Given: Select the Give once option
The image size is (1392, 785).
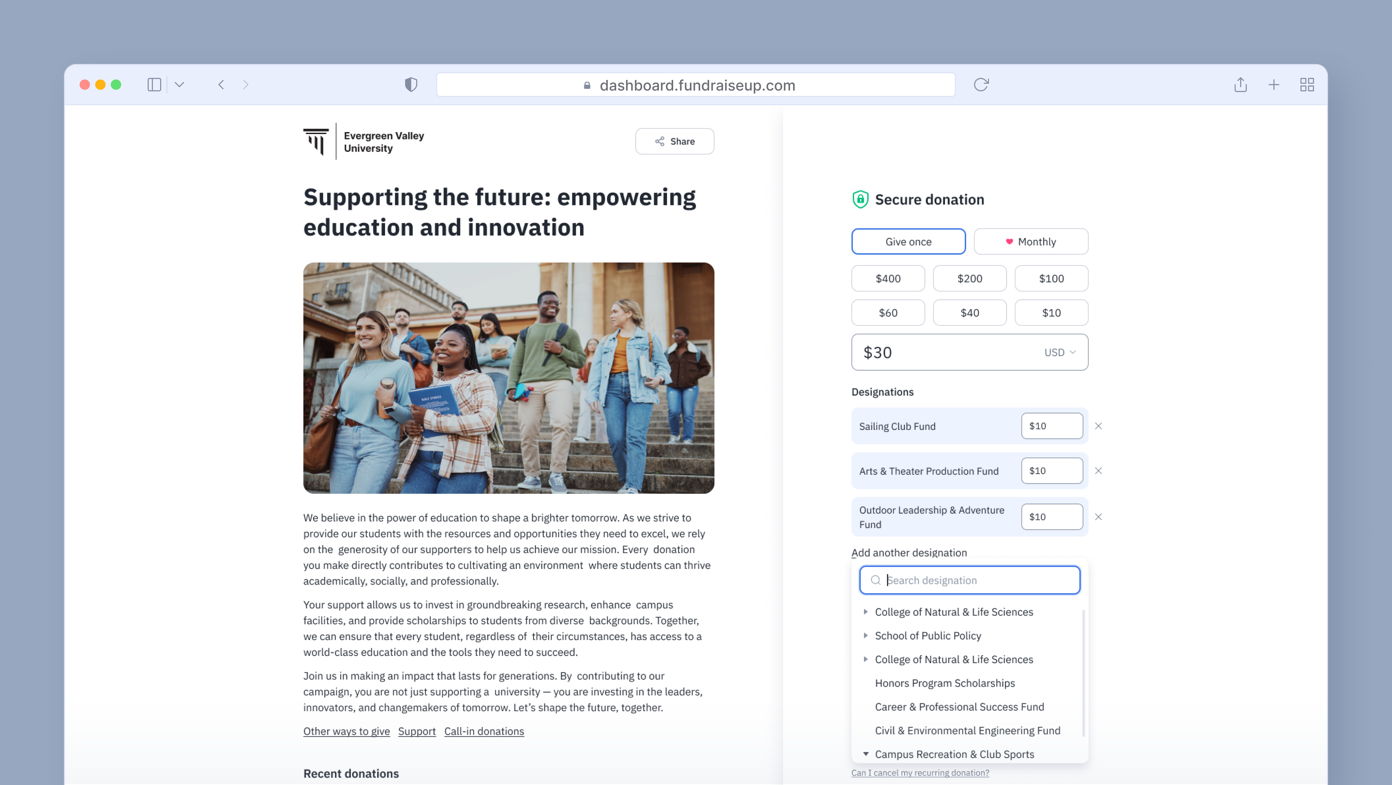Looking at the screenshot, I should pyautogui.click(x=907, y=241).
